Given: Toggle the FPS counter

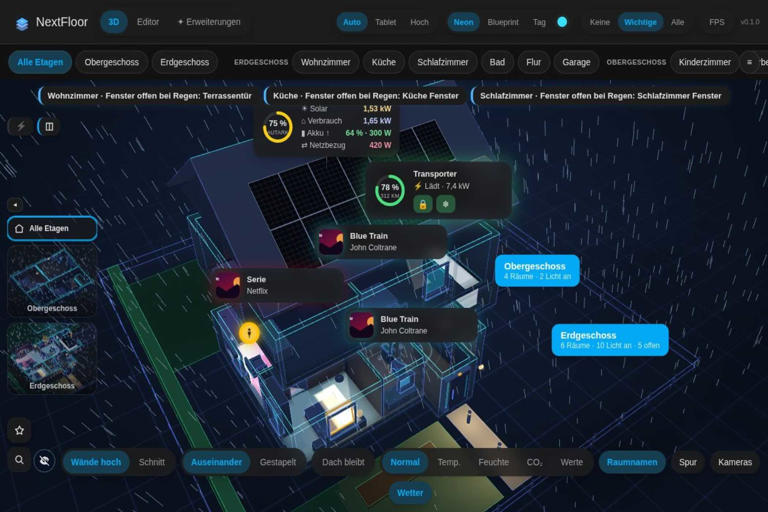Looking at the screenshot, I should (x=717, y=22).
